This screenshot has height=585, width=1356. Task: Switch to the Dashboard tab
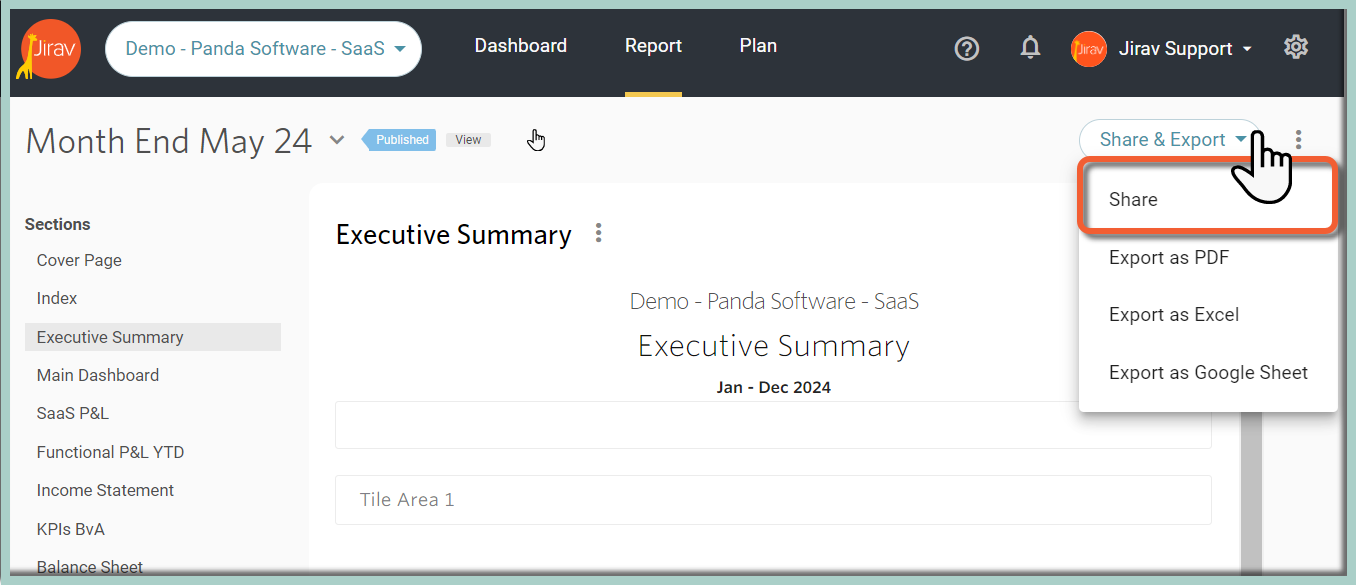tap(521, 46)
